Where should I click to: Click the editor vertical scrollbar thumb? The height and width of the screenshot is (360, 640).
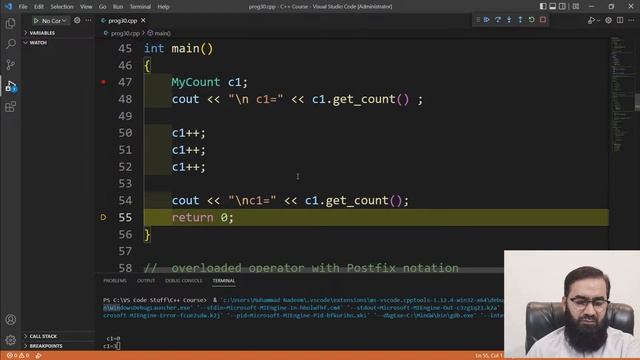tap(637, 102)
